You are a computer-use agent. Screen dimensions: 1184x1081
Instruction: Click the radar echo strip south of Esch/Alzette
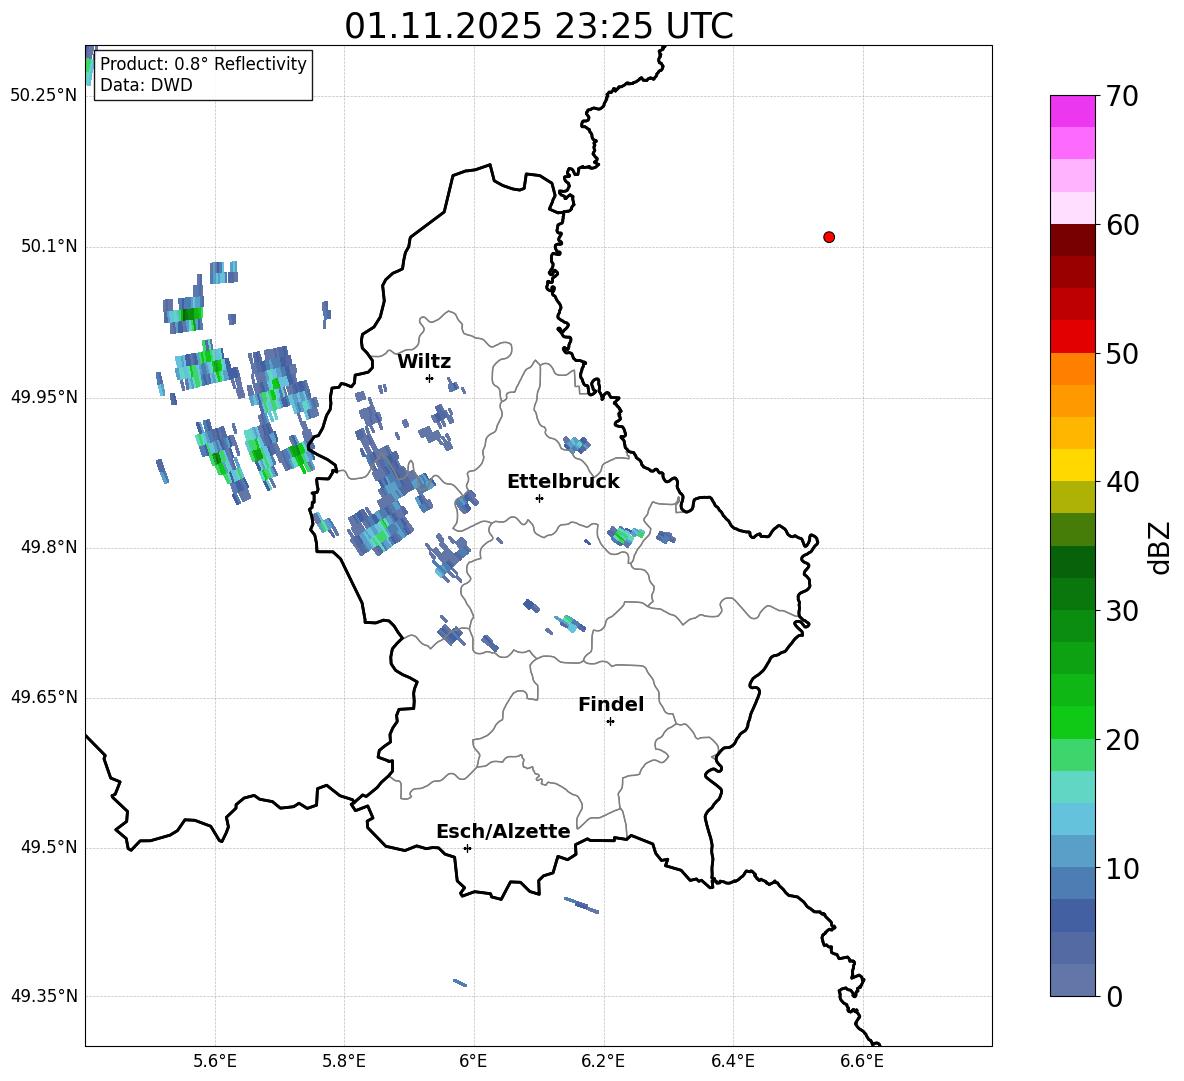[581, 905]
